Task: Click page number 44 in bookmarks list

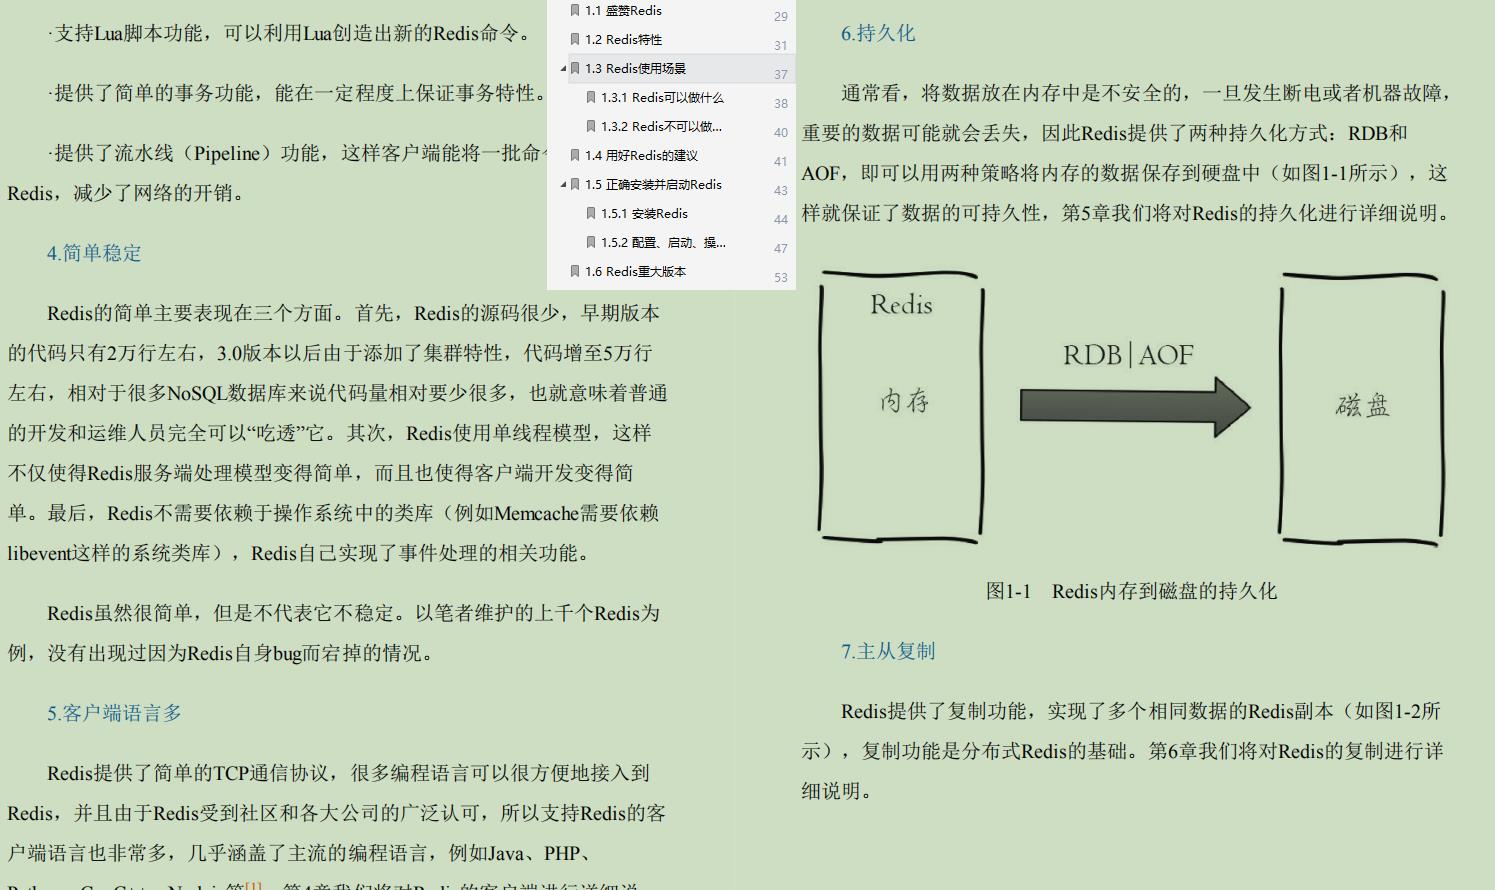Action: (x=781, y=220)
